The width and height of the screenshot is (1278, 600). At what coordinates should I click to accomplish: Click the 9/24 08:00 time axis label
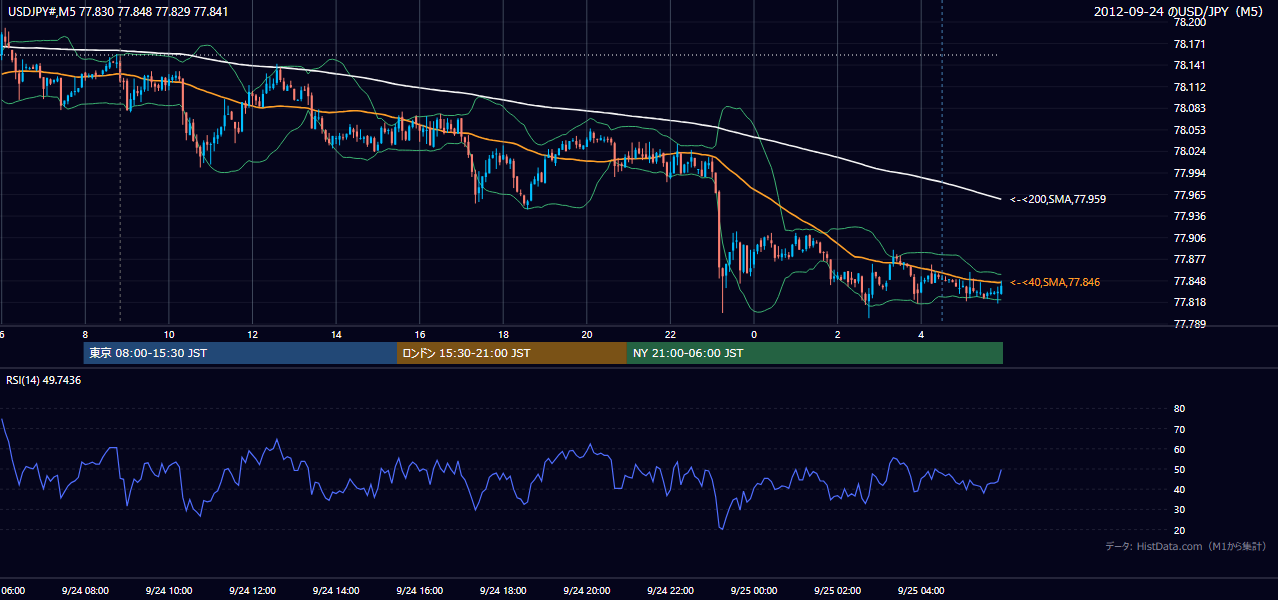point(84,591)
